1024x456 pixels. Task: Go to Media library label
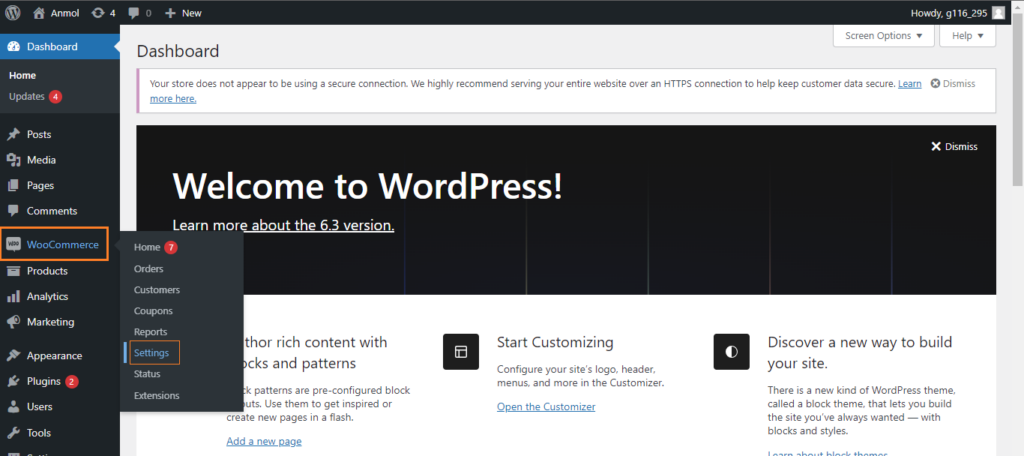point(41,160)
